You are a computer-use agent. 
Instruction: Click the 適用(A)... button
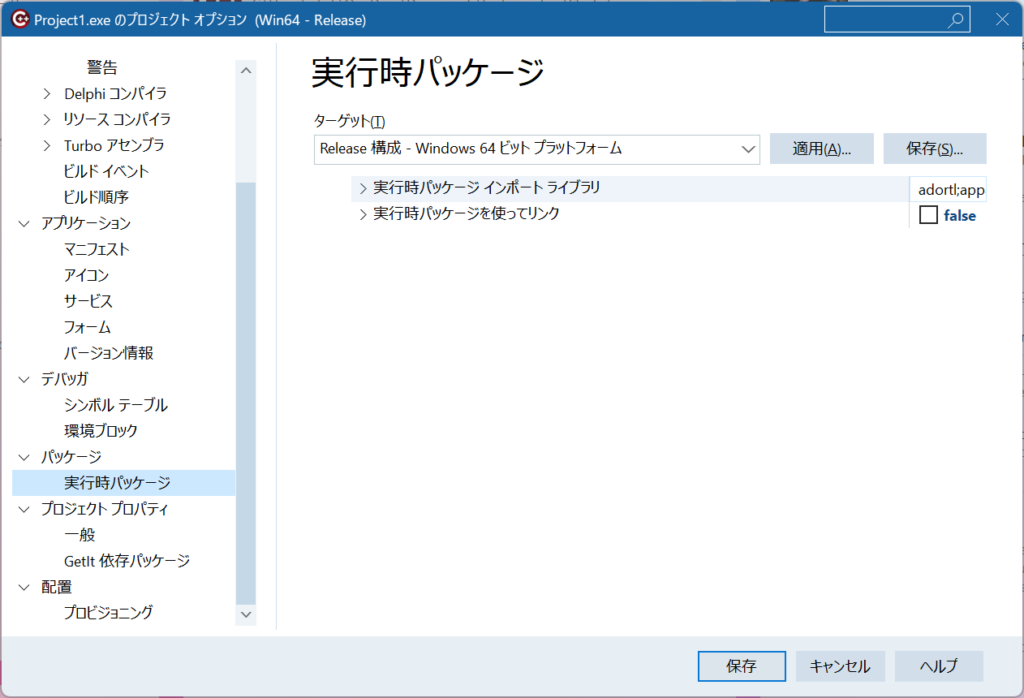point(821,149)
